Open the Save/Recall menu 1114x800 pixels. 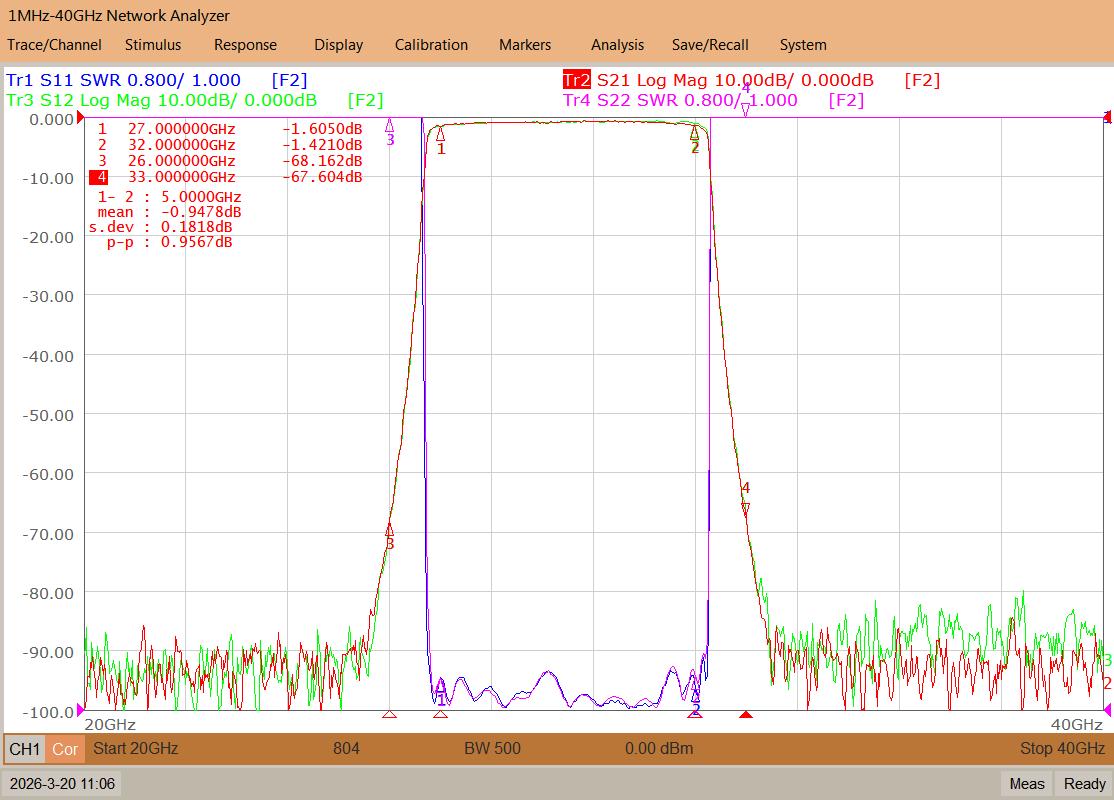pos(710,45)
